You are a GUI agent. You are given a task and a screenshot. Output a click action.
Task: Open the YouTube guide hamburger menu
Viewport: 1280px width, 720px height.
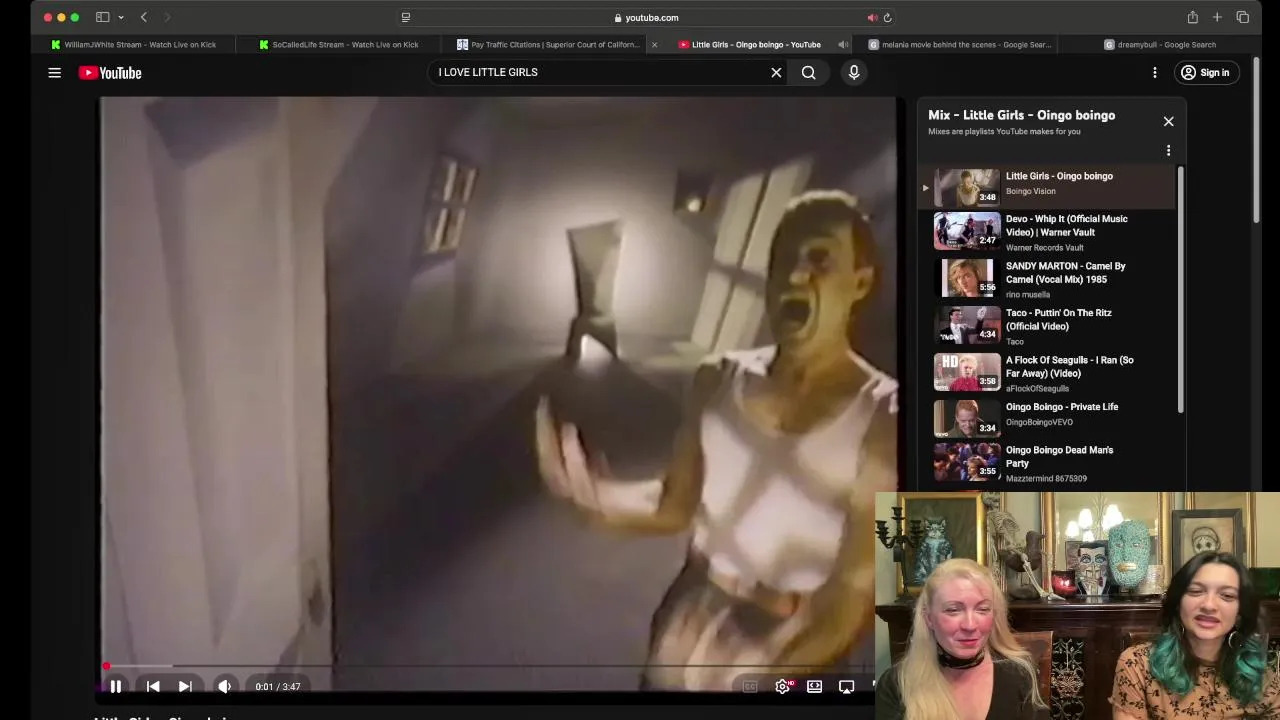[55, 73]
